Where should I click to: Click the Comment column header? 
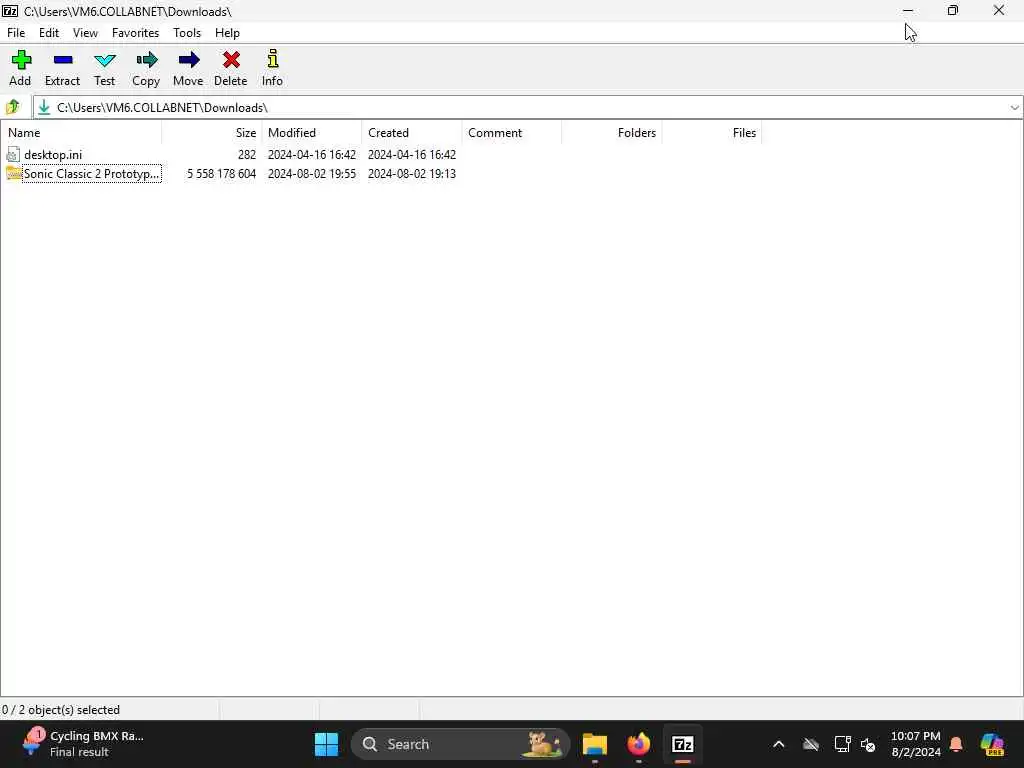(x=511, y=133)
